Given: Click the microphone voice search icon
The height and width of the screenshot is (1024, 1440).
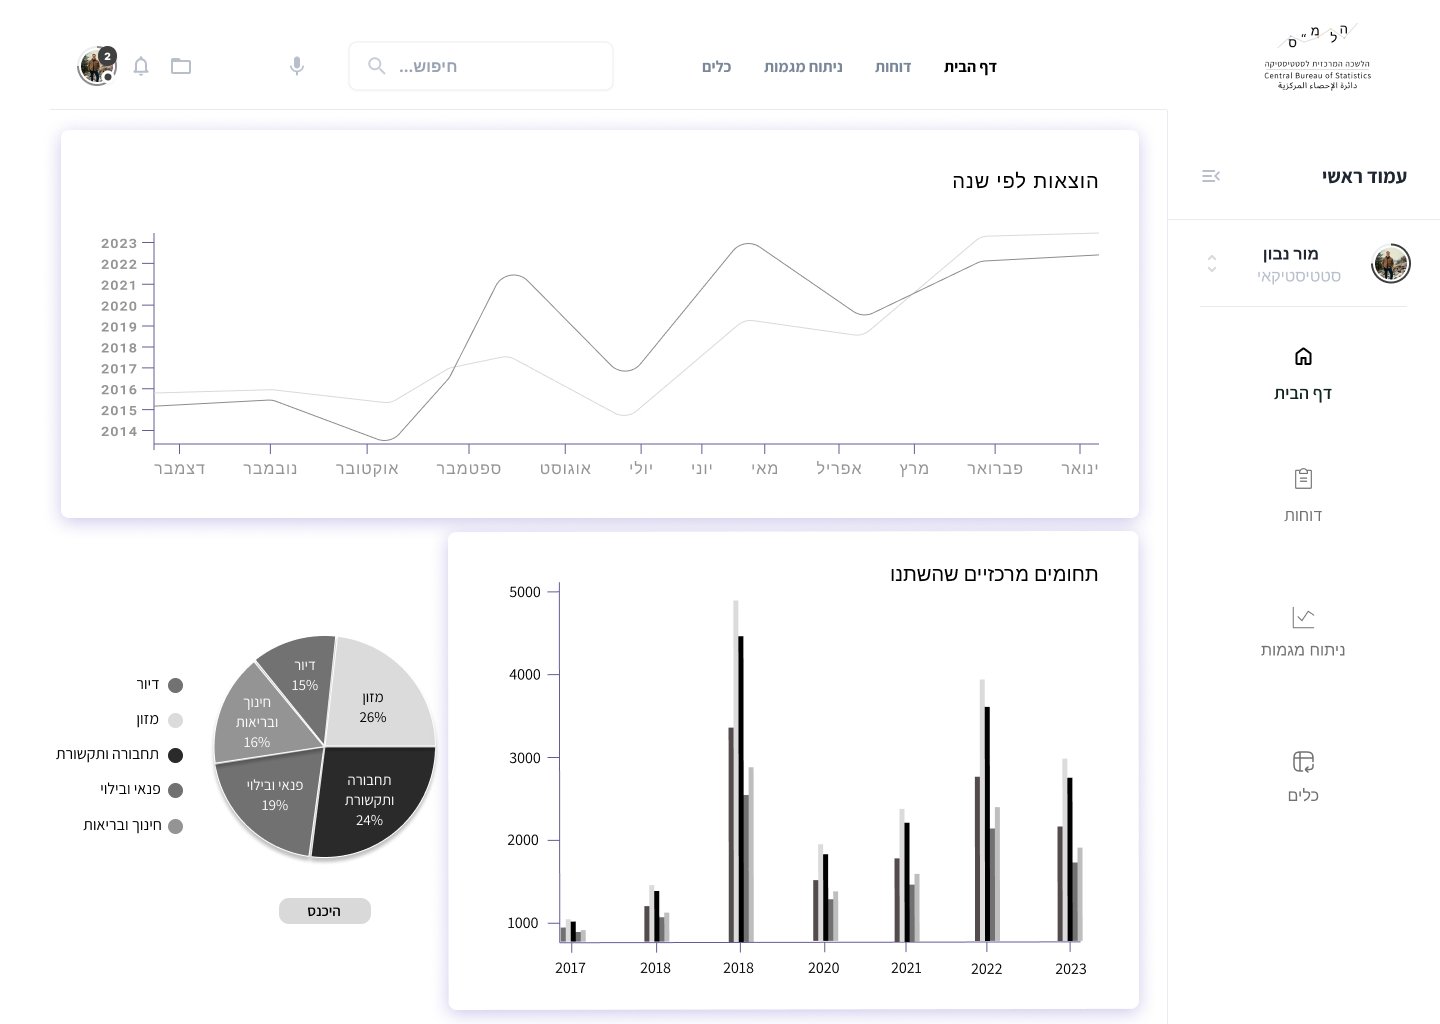Looking at the screenshot, I should click(297, 66).
